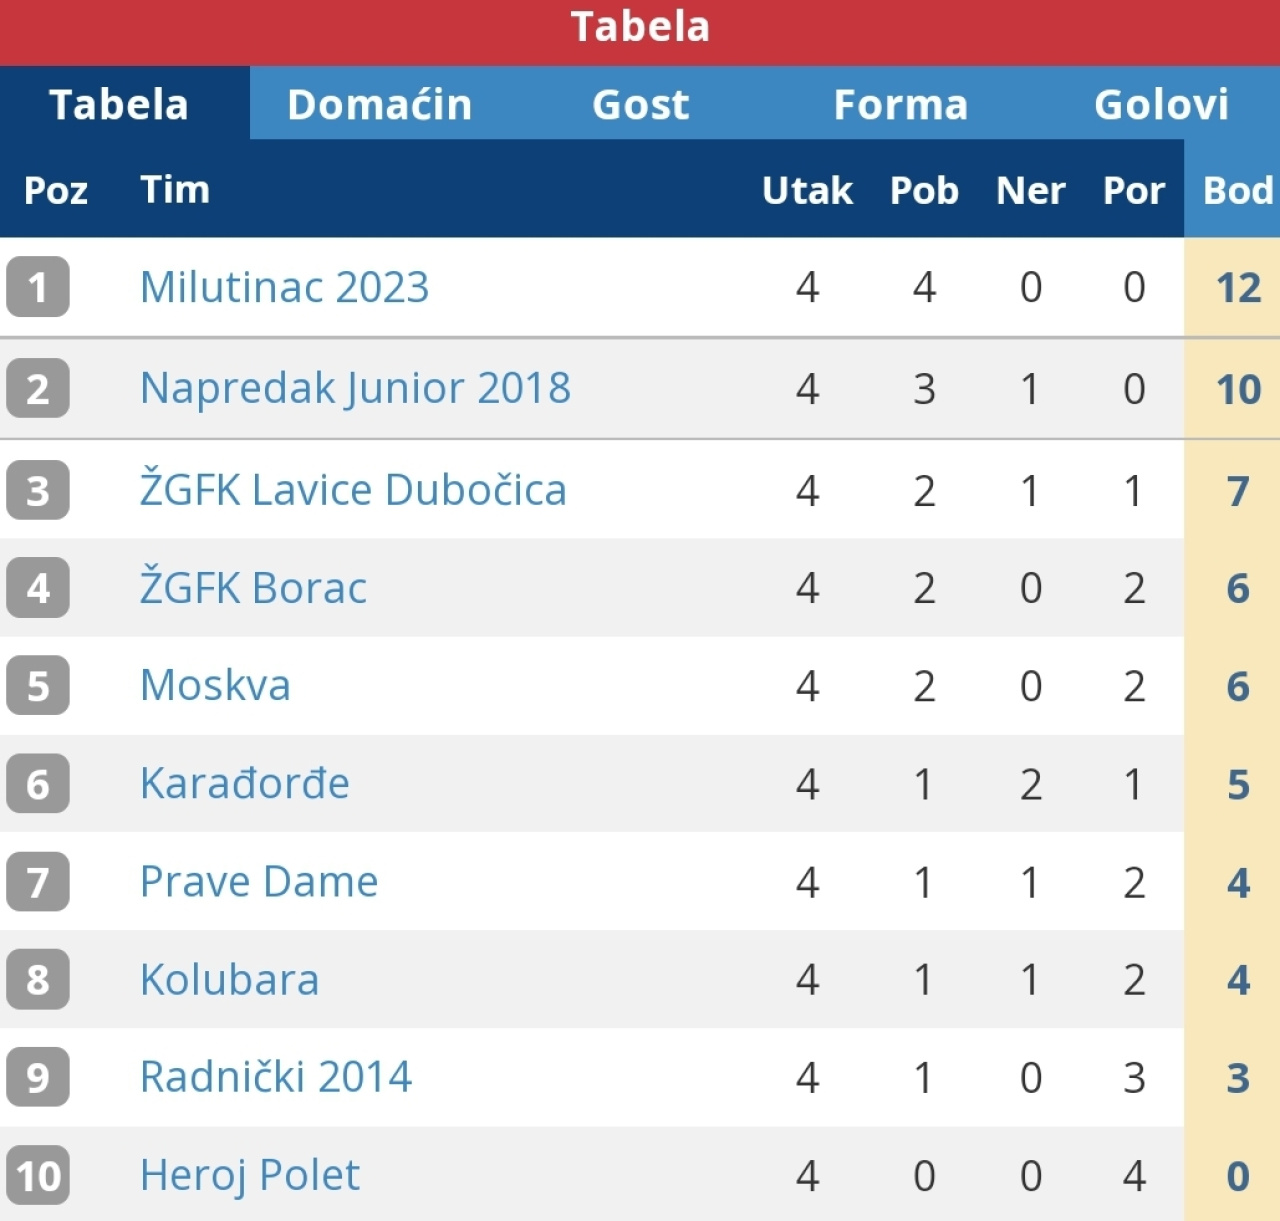
Task: Open the Golovi tab
Action: 1160,104
